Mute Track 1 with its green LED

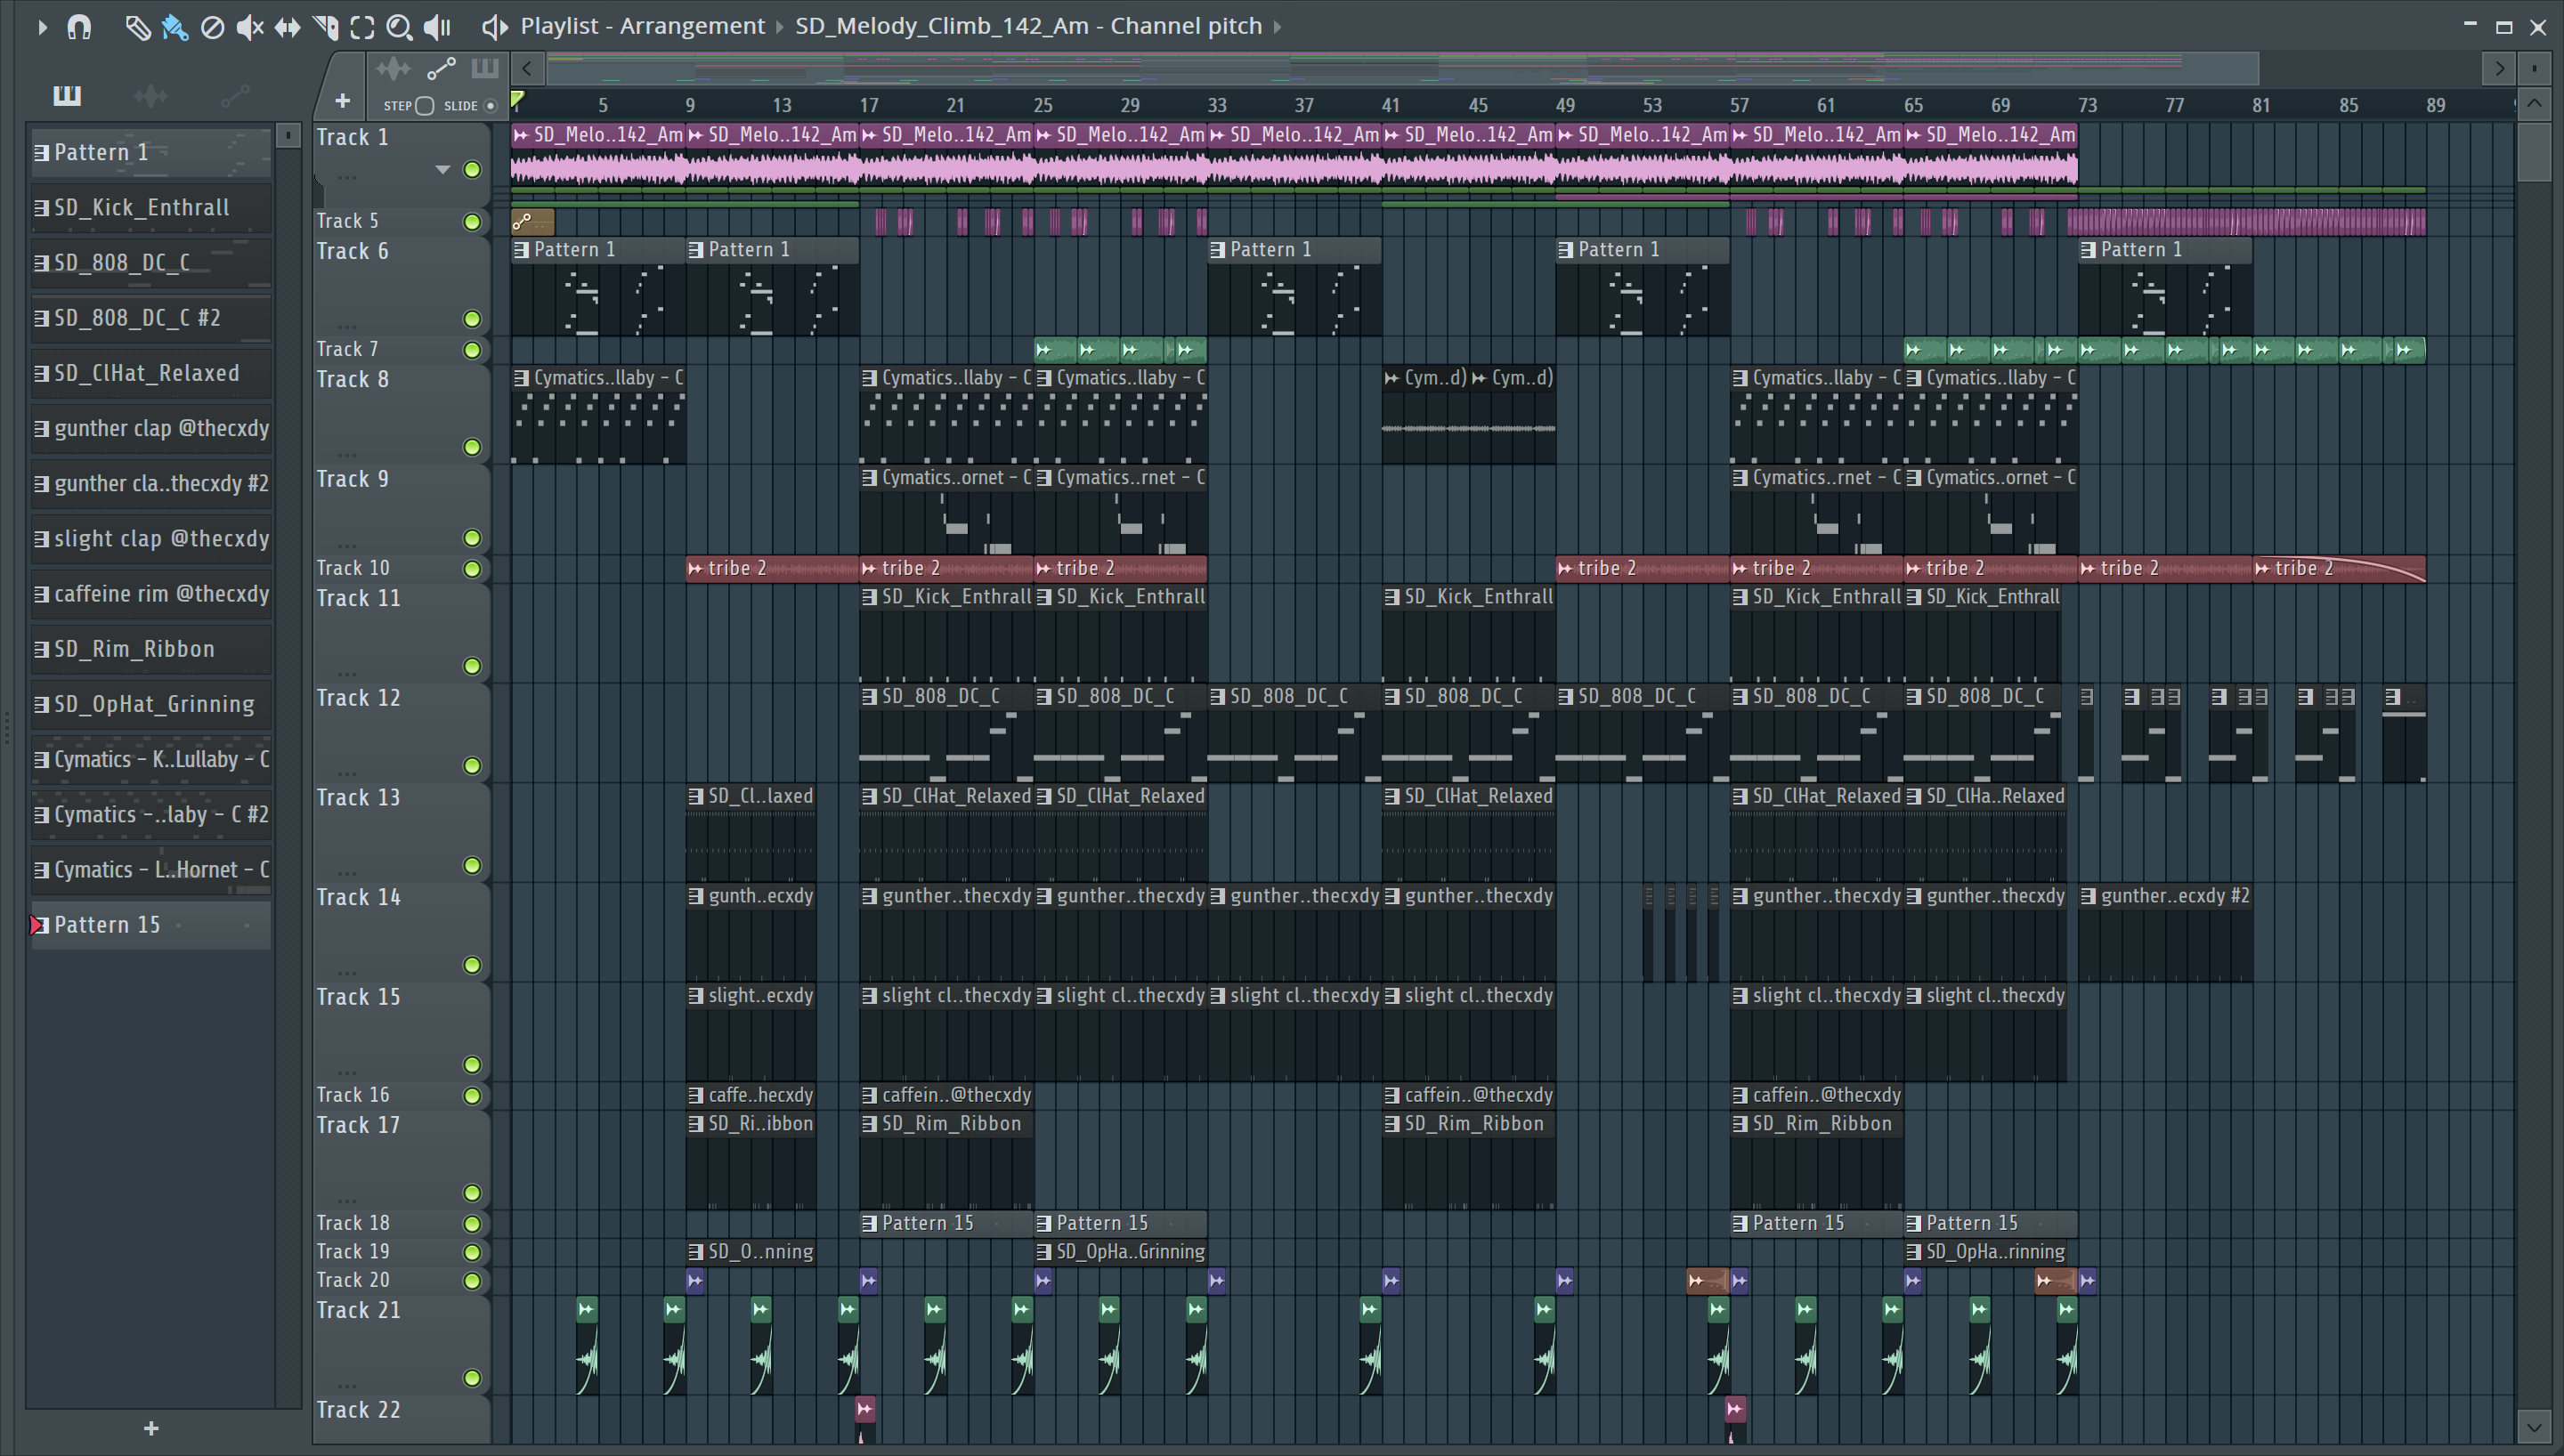472,170
